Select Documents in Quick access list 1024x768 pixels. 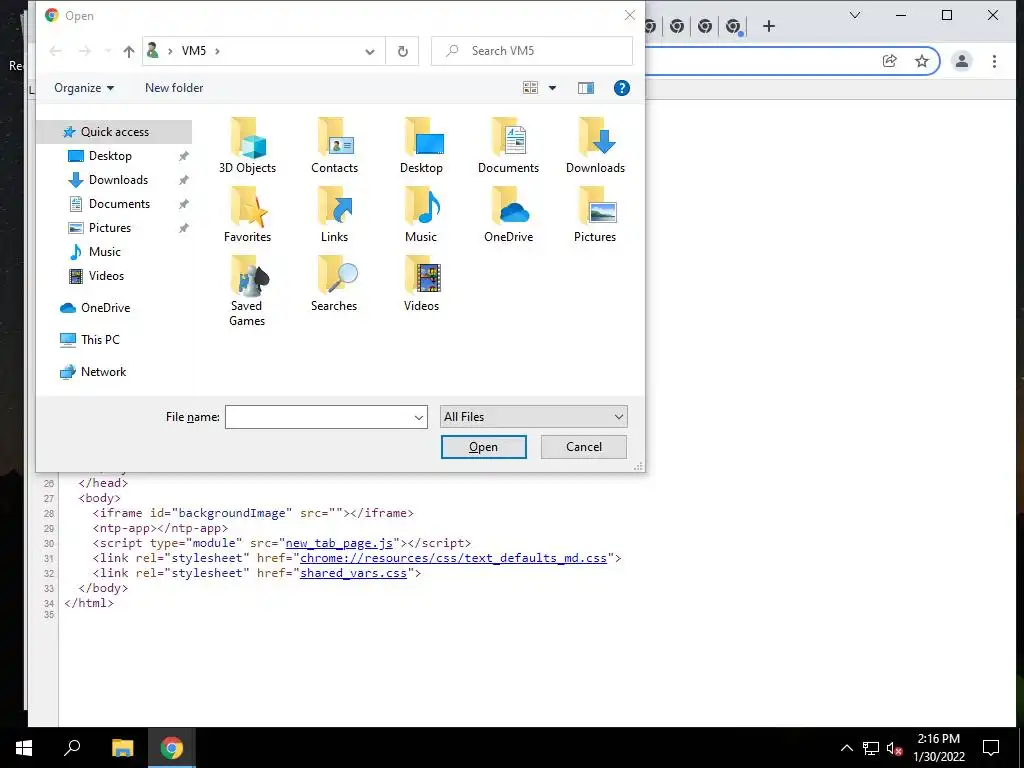point(119,204)
